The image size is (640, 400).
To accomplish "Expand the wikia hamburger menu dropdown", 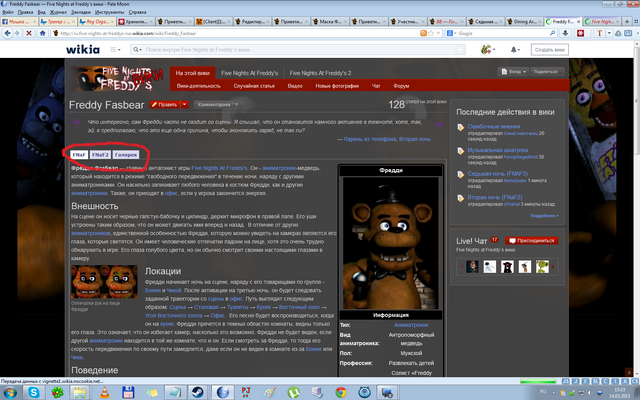I will pos(116,49).
